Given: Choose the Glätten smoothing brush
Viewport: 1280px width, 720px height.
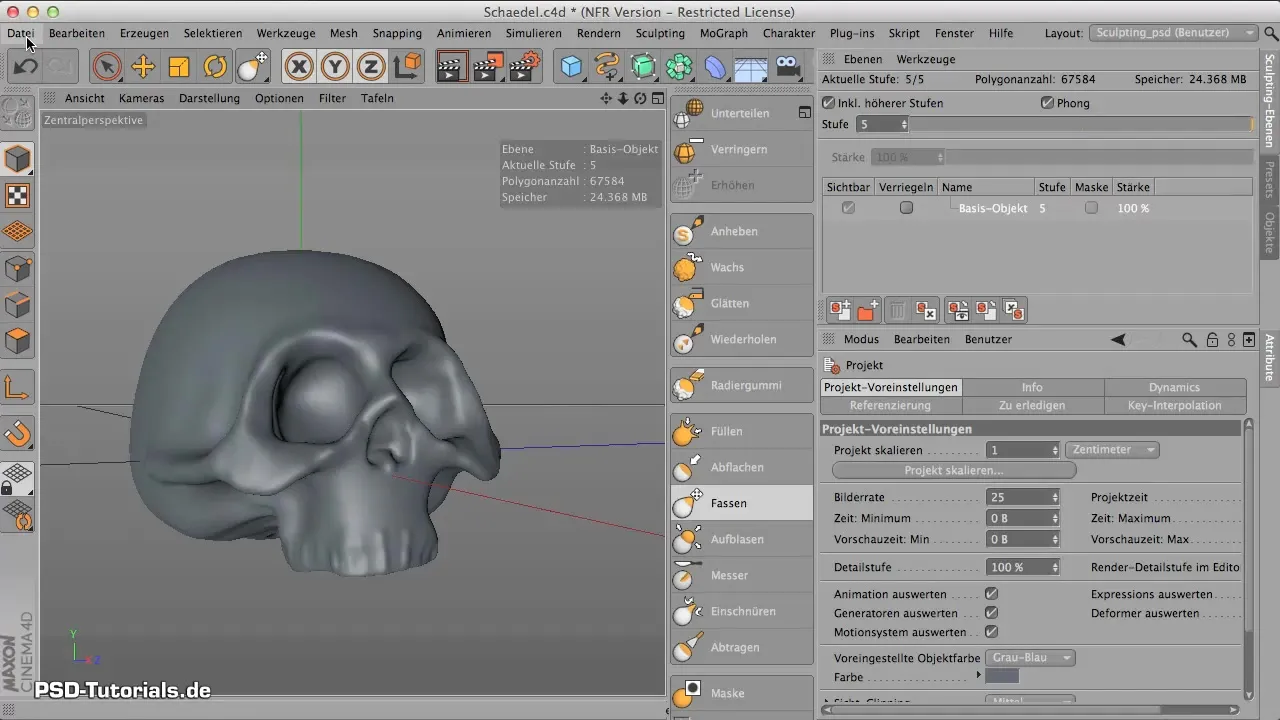Looking at the screenshot, I should tap(741, 304).
